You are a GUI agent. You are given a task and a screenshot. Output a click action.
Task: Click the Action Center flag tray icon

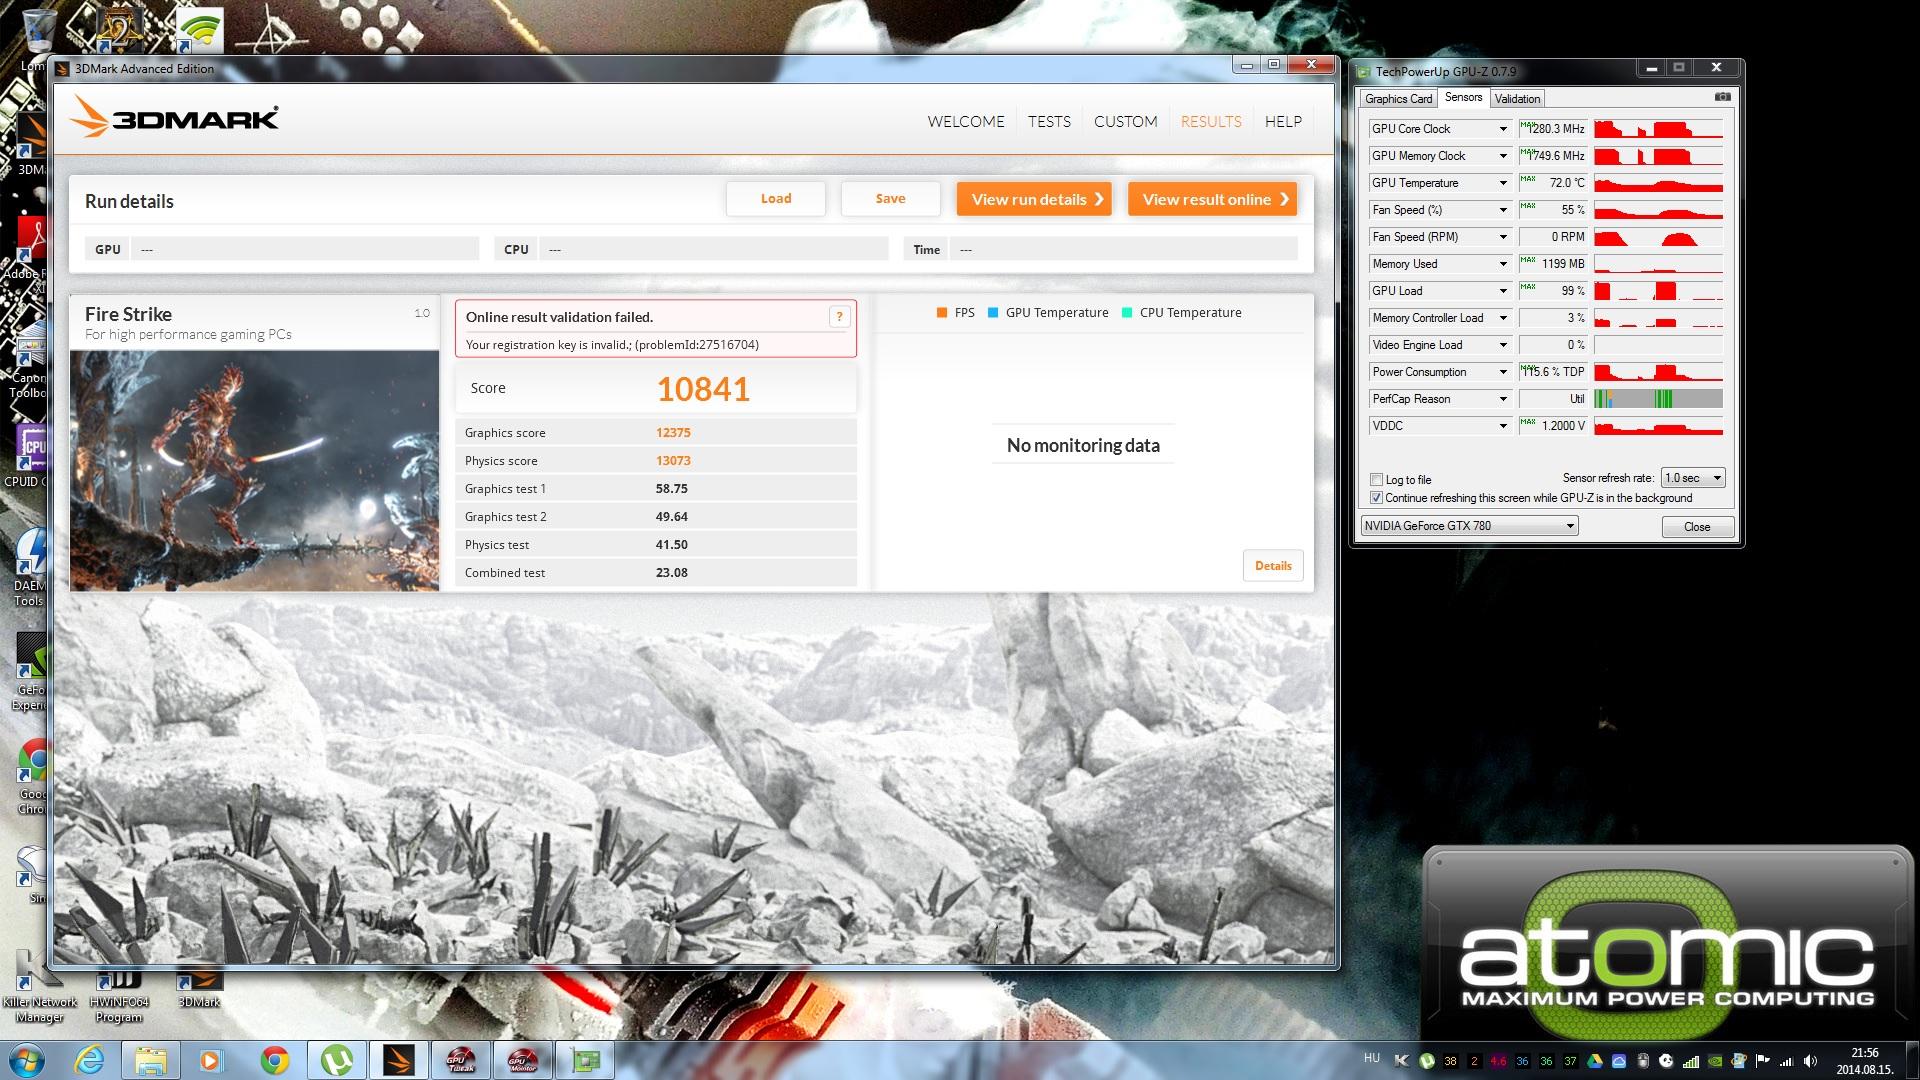pyautogui.click(x=1763, y=1061)
